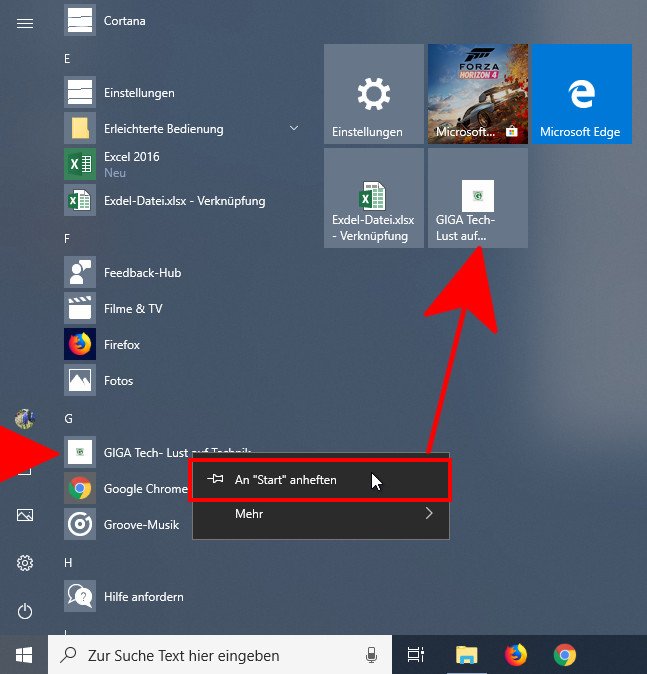Open the Start hamburger menu
The height and width of the screenshot is (674, 647).
pyautogui.click(x=25, y=23)
